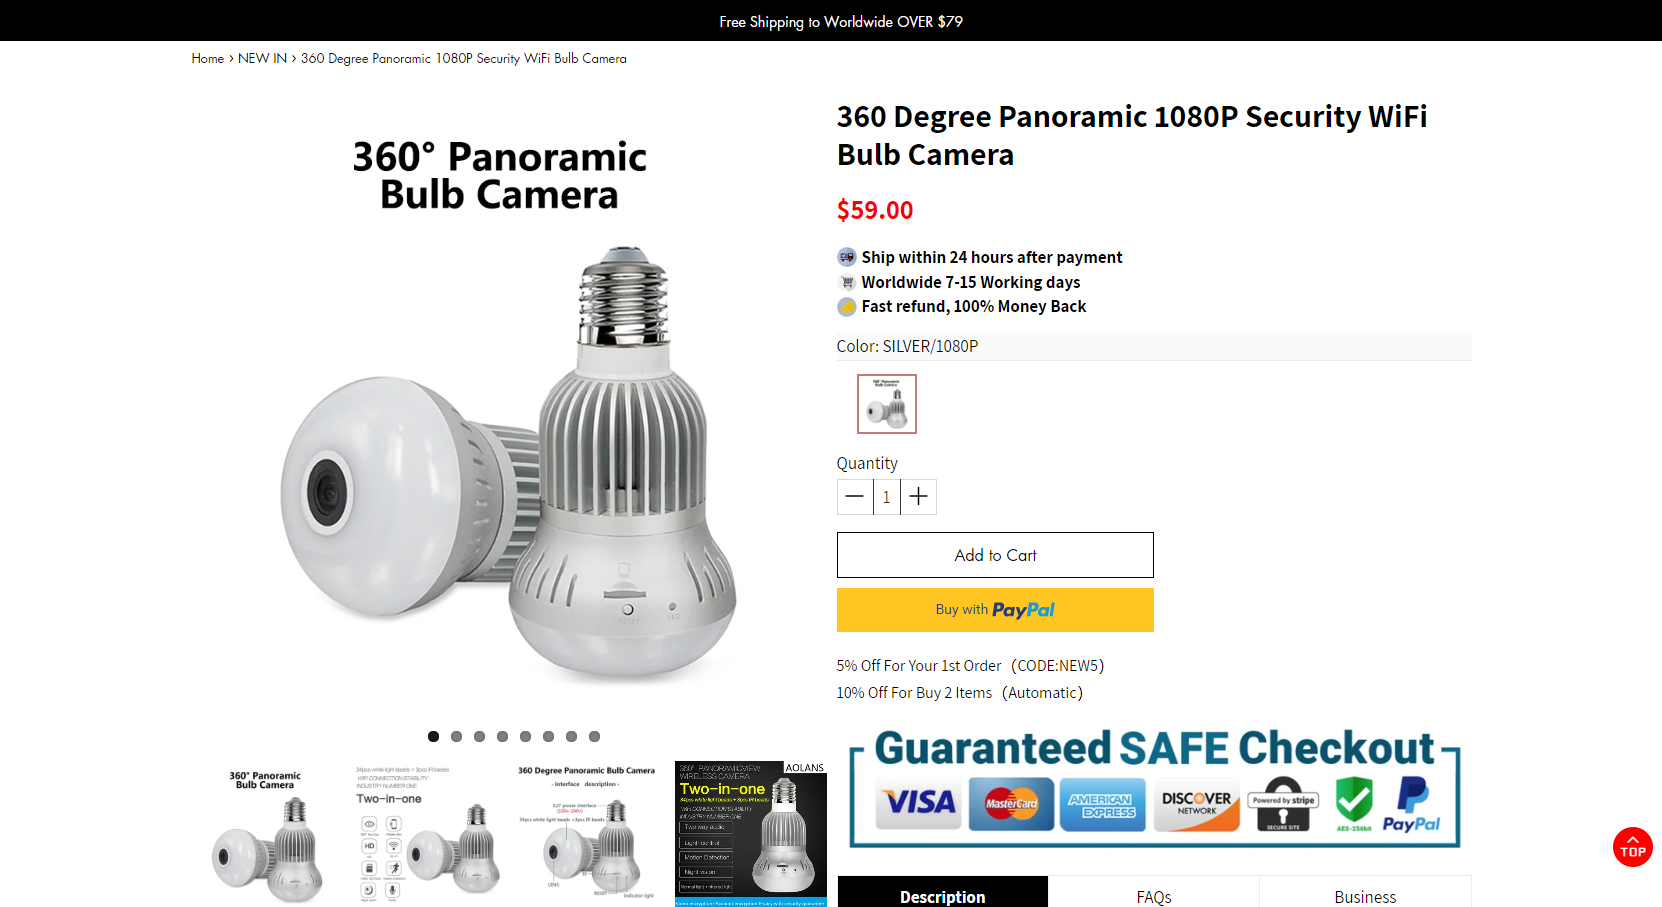The height and width of the screenshot is (907, 1662).
Task: Select the first image carousel dot
Action: (433, 736)
